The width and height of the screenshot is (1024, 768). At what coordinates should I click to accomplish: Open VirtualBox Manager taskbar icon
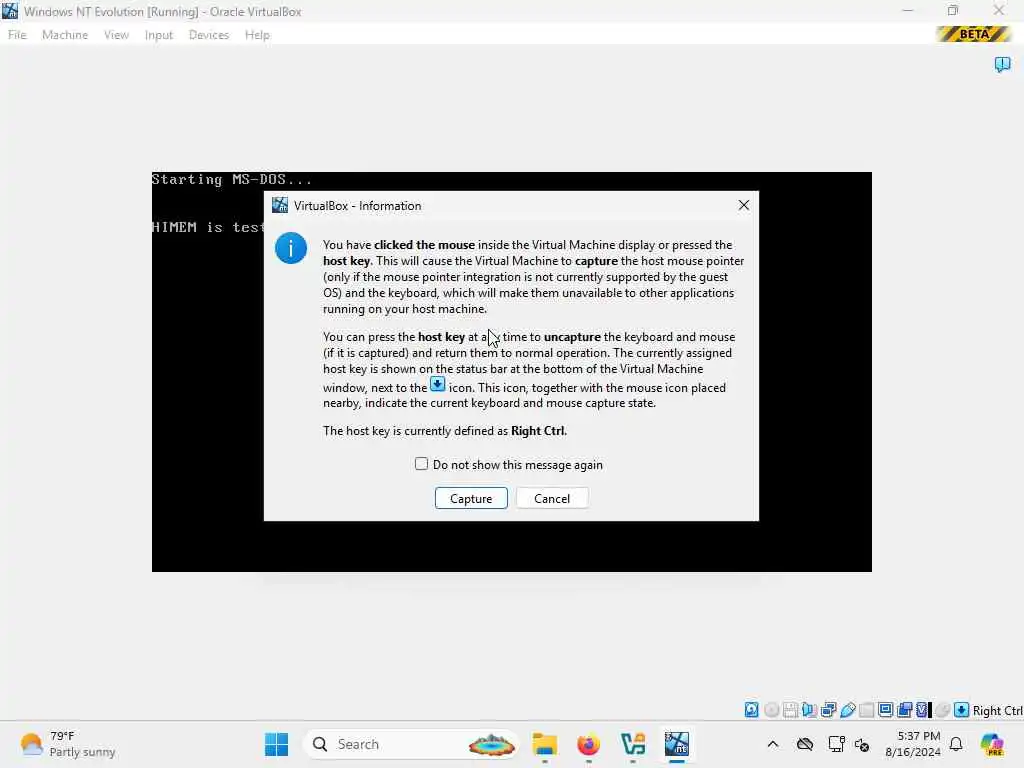pos(633,744)
